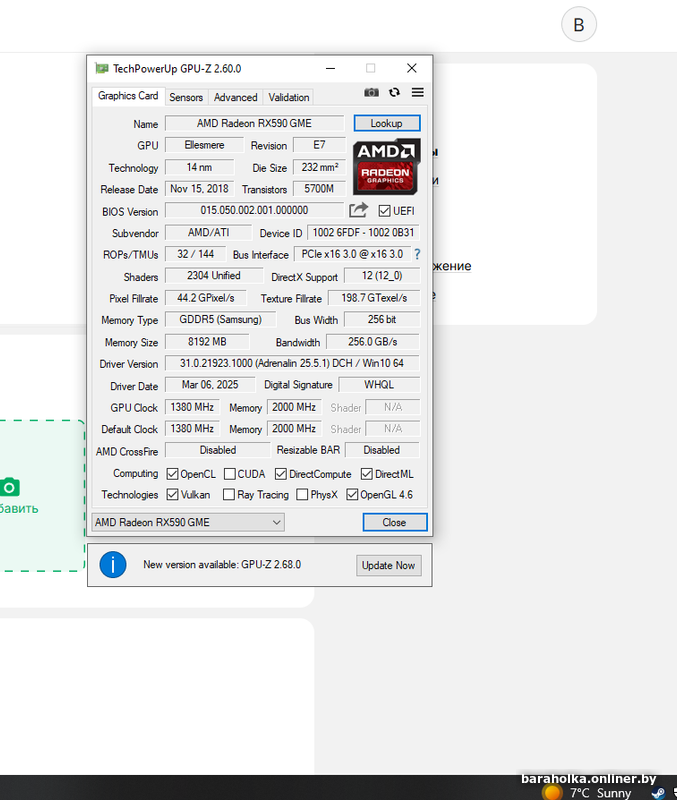
Task: Toggle the CUDA checkbox
Action: click(230, 474)
